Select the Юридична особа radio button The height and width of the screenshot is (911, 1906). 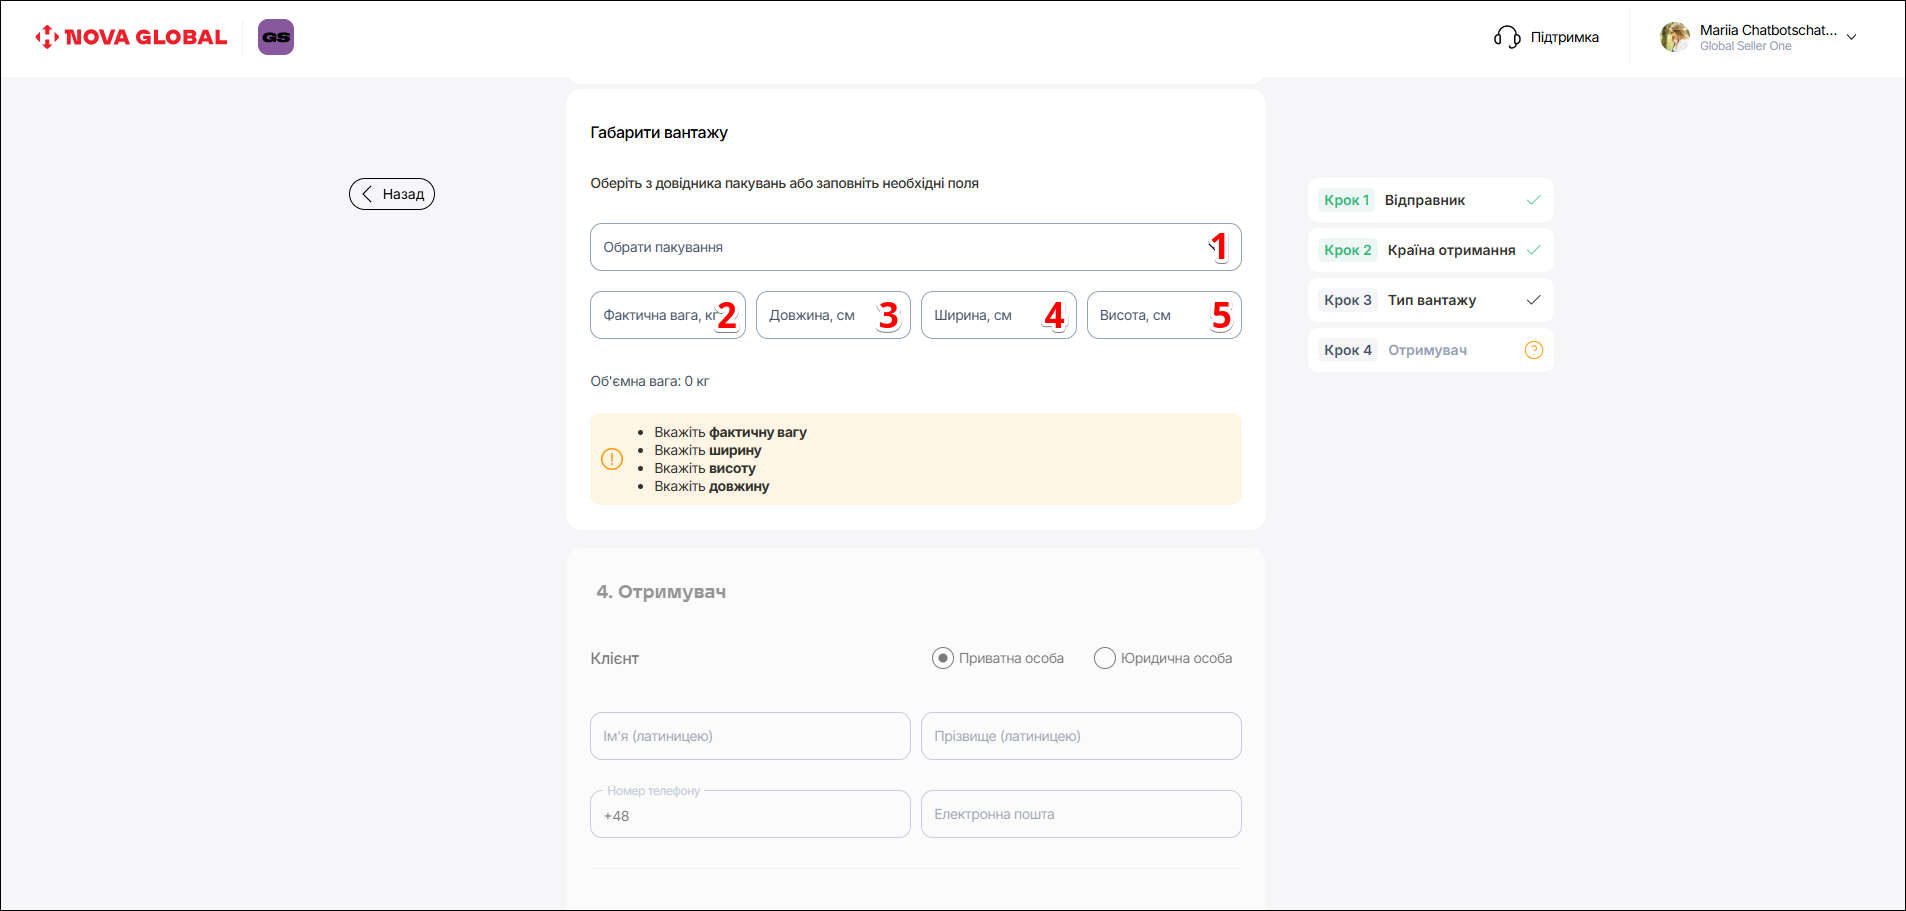click(1104, 658)
